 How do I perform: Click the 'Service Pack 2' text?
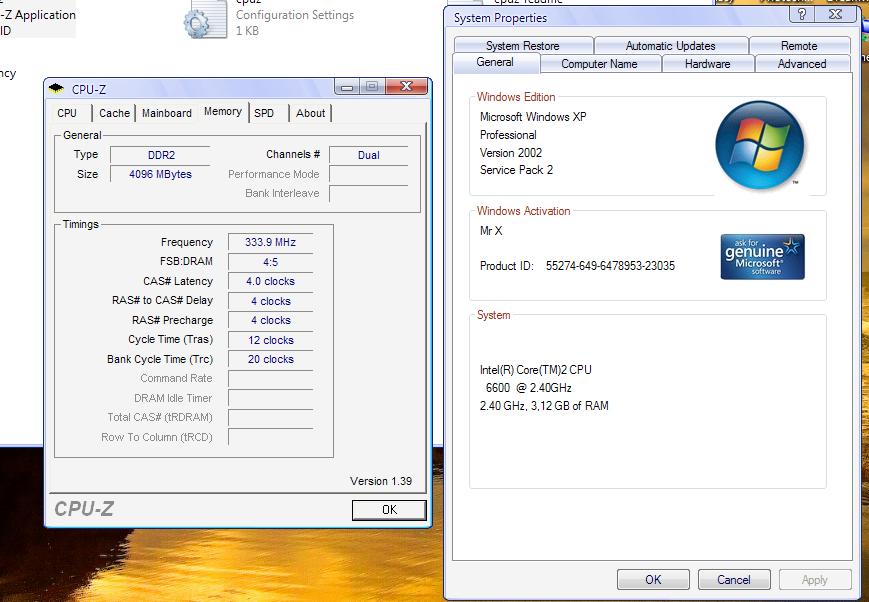[x=517, y=170]
